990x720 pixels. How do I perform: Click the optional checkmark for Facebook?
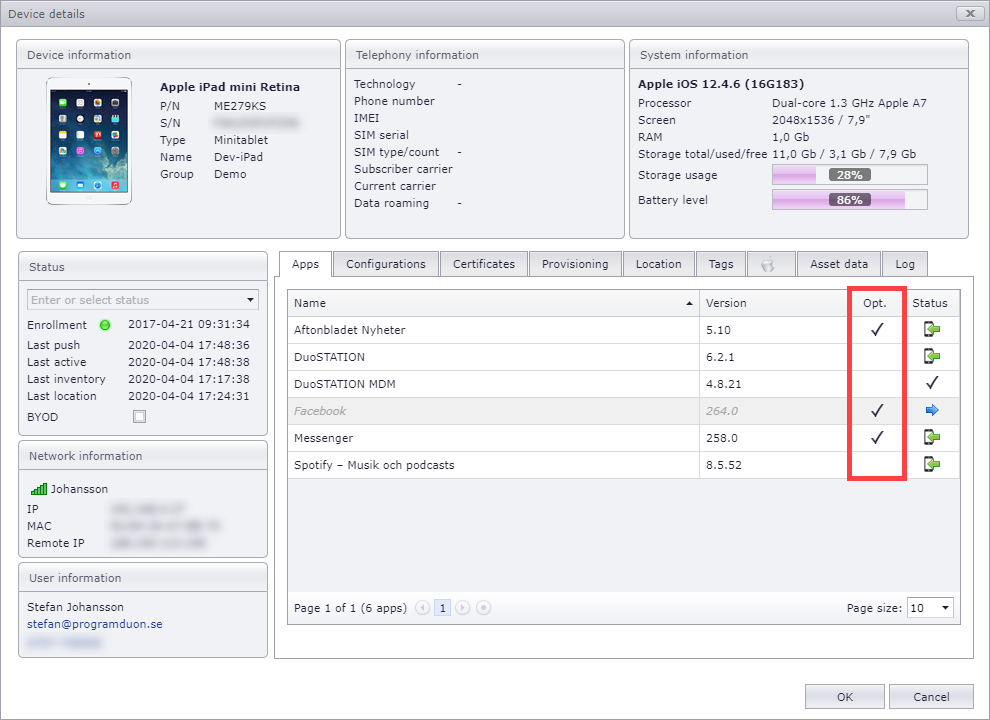pyautogui.click(x=876, y=411)
